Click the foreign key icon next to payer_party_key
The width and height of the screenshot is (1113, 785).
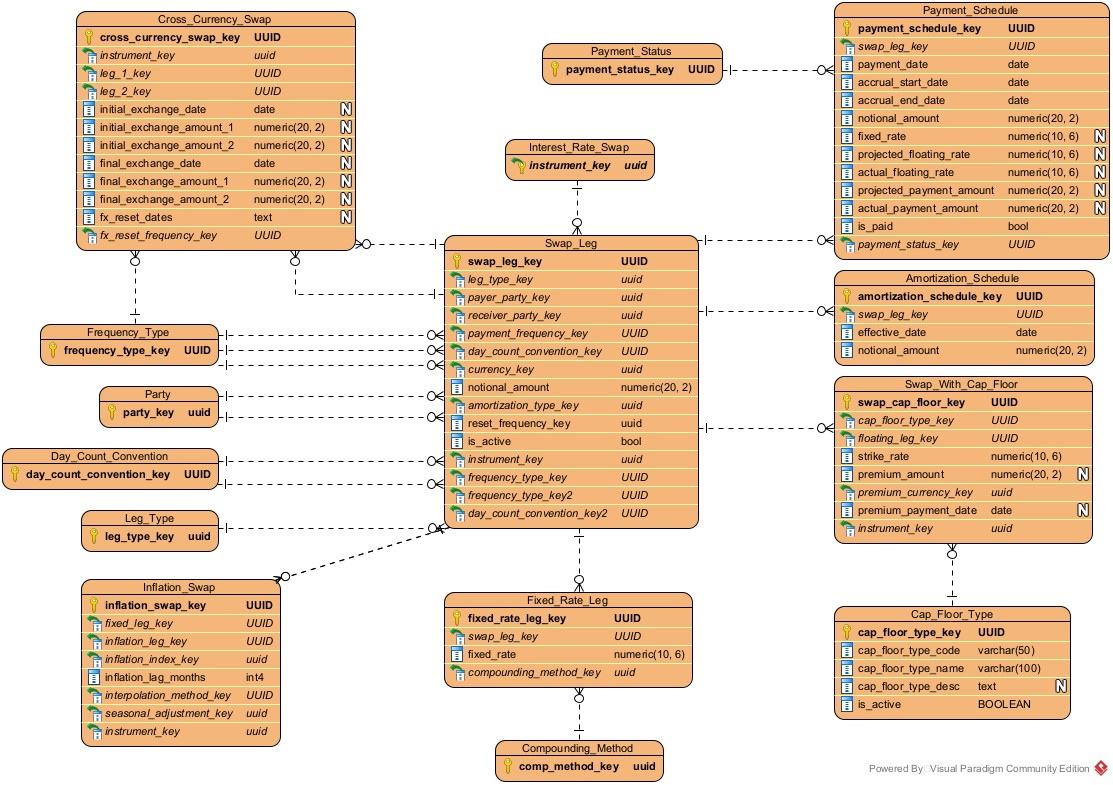[x=457, y=298]
